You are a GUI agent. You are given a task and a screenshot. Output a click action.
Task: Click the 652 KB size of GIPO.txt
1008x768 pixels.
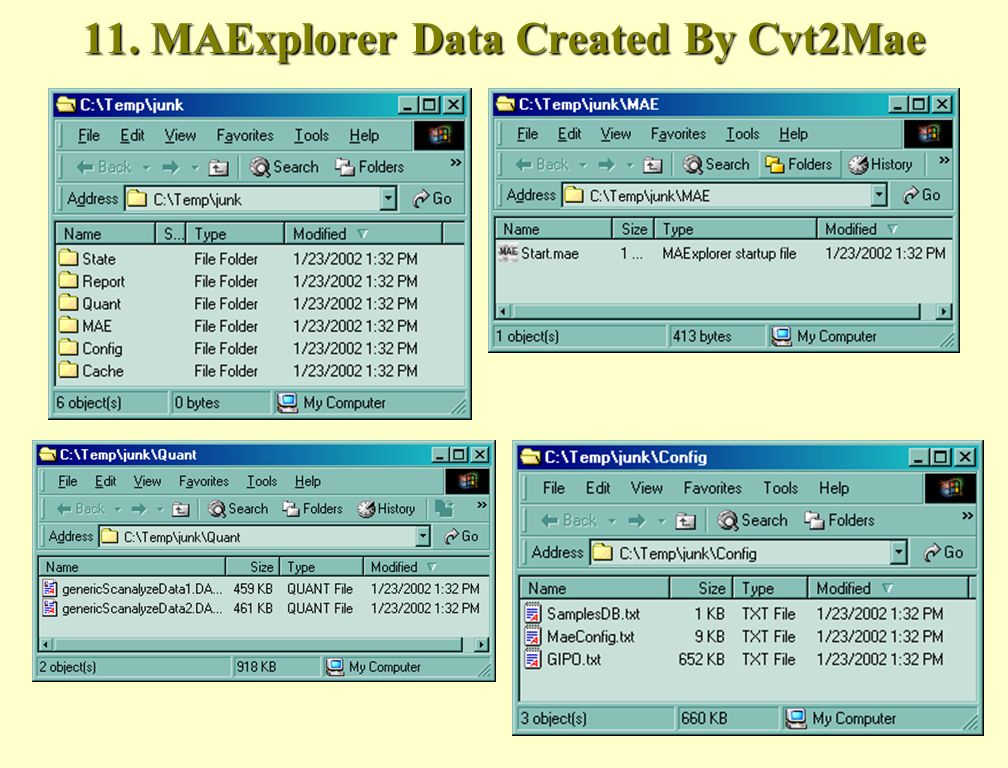pyautogui.click(x=701, y=659)
